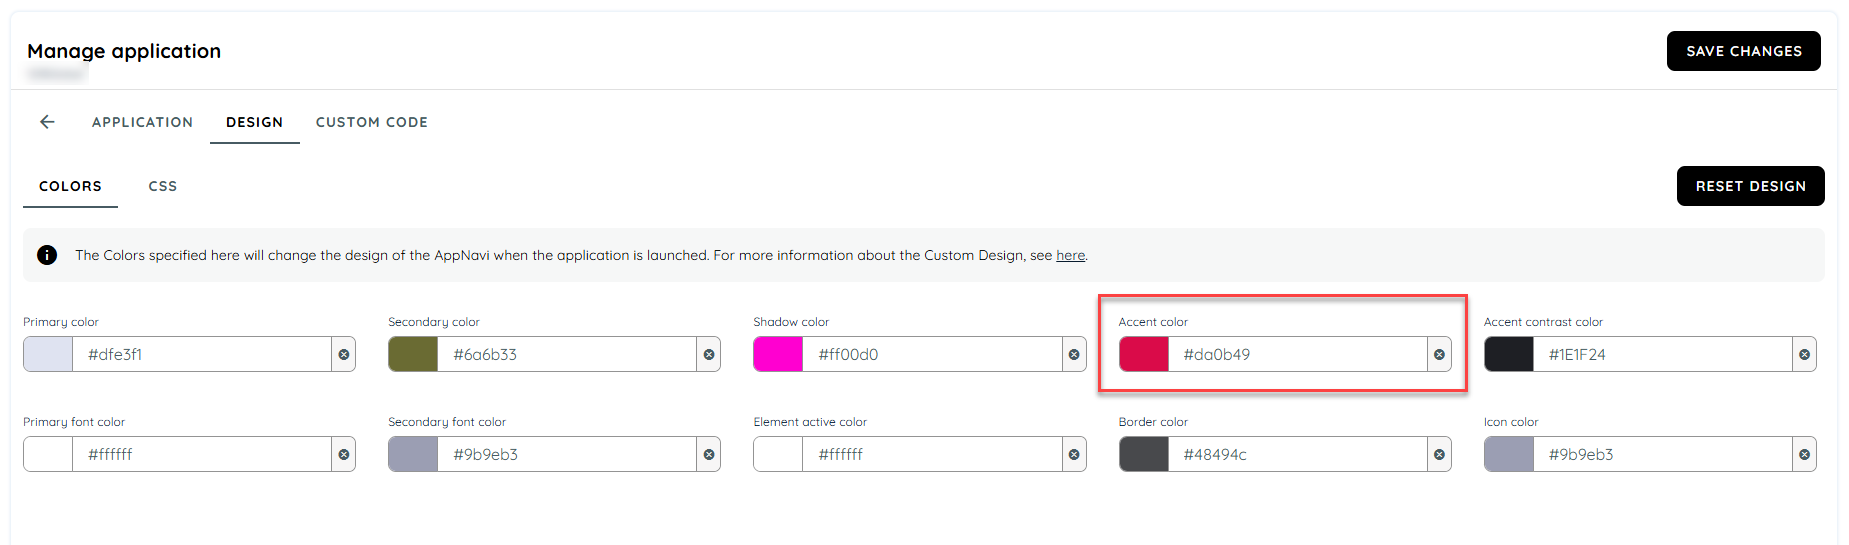Click the Primary font color text field

202,454
